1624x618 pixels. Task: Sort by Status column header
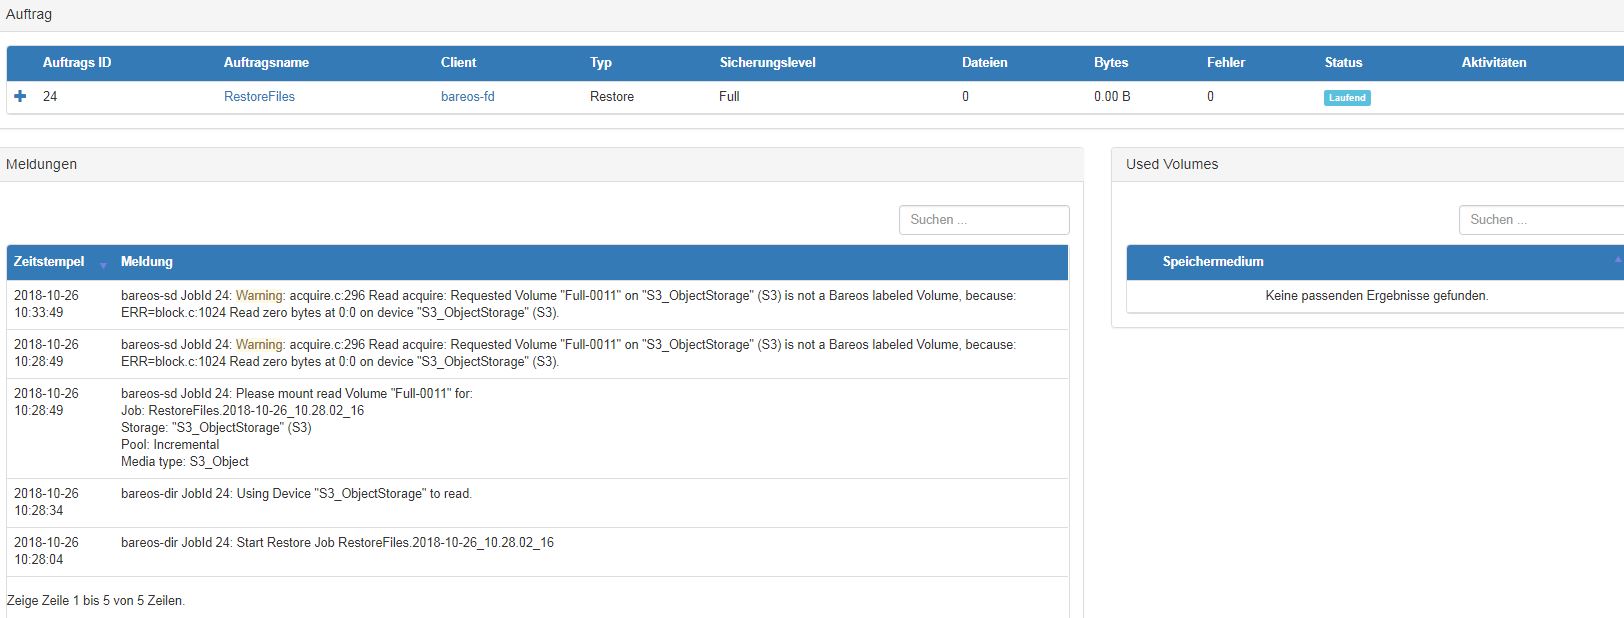tap(1343, 63)
